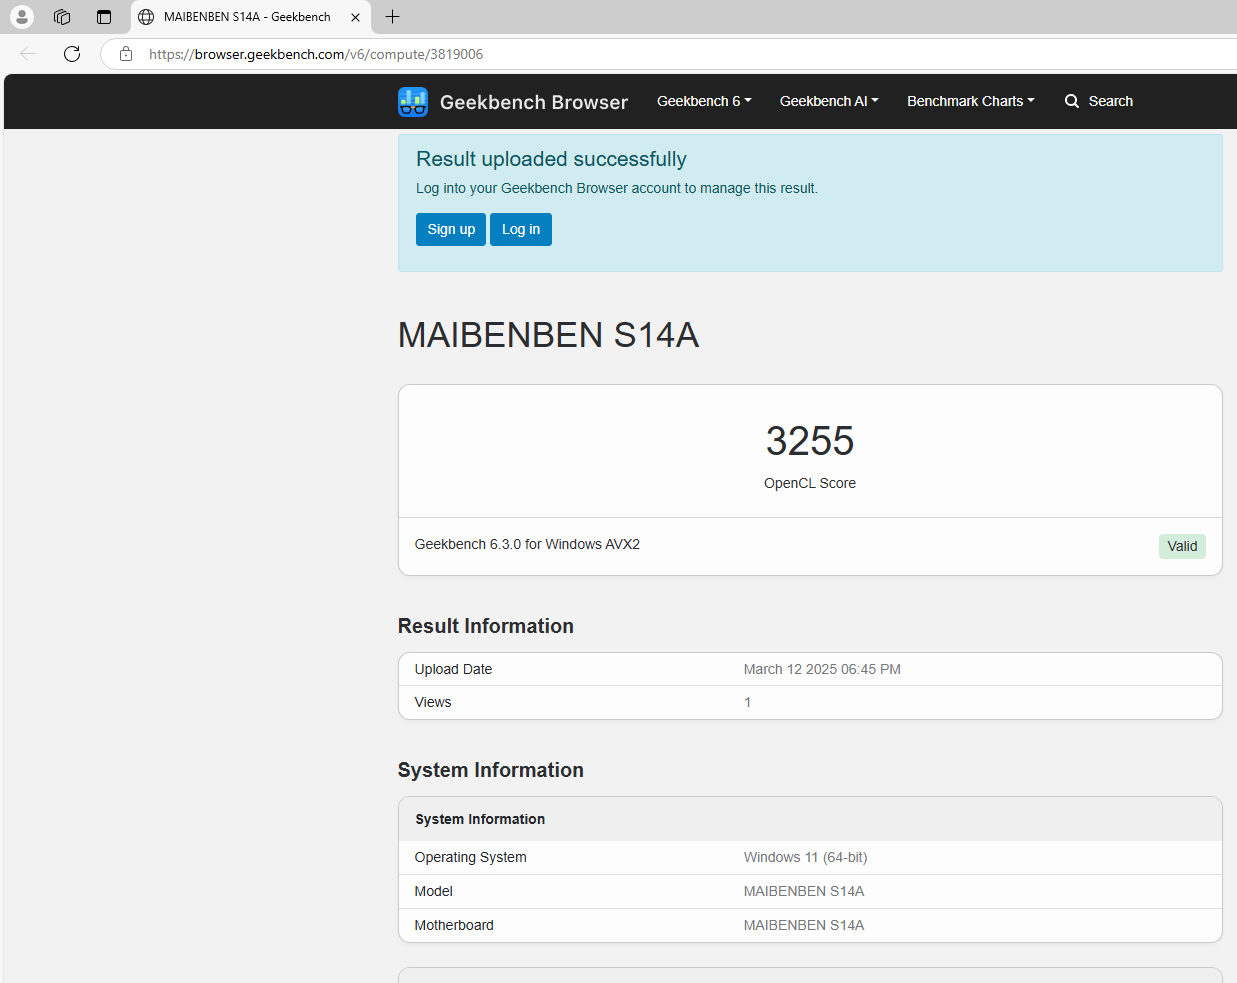Click the "Model" row label
This screenshot has width=1237, height=983.
pyautogui.click(x=434, y=891)
